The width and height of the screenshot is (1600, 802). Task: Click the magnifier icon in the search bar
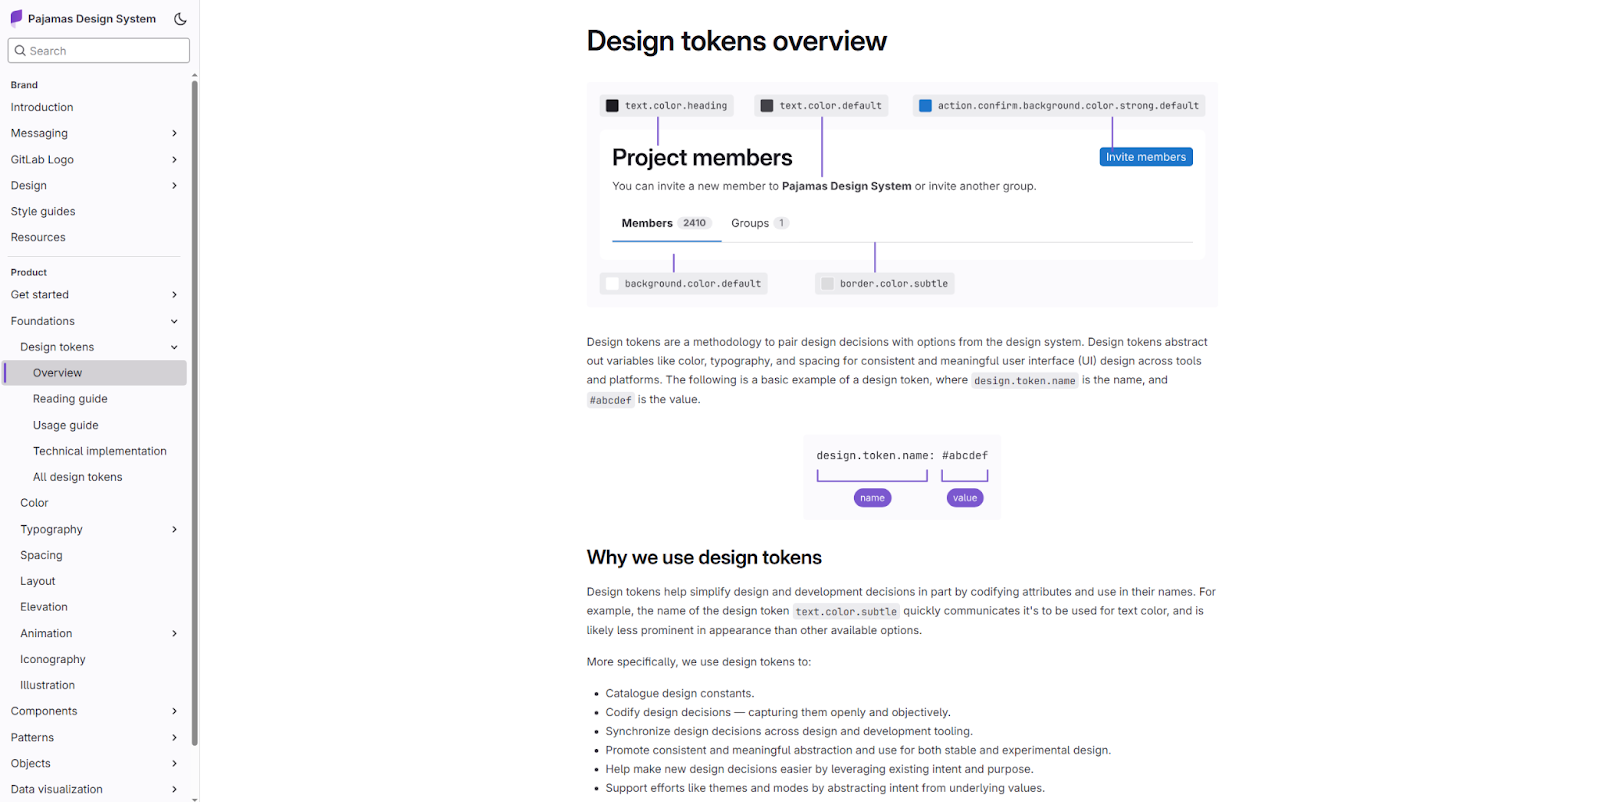pos(22,50)
